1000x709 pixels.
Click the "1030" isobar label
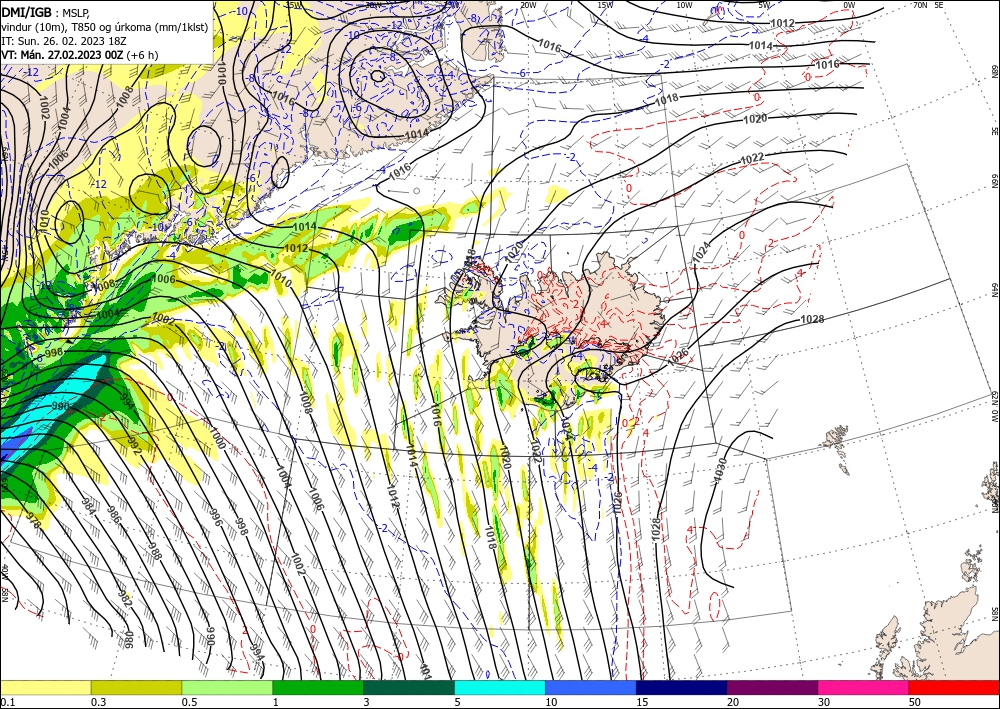721,471
